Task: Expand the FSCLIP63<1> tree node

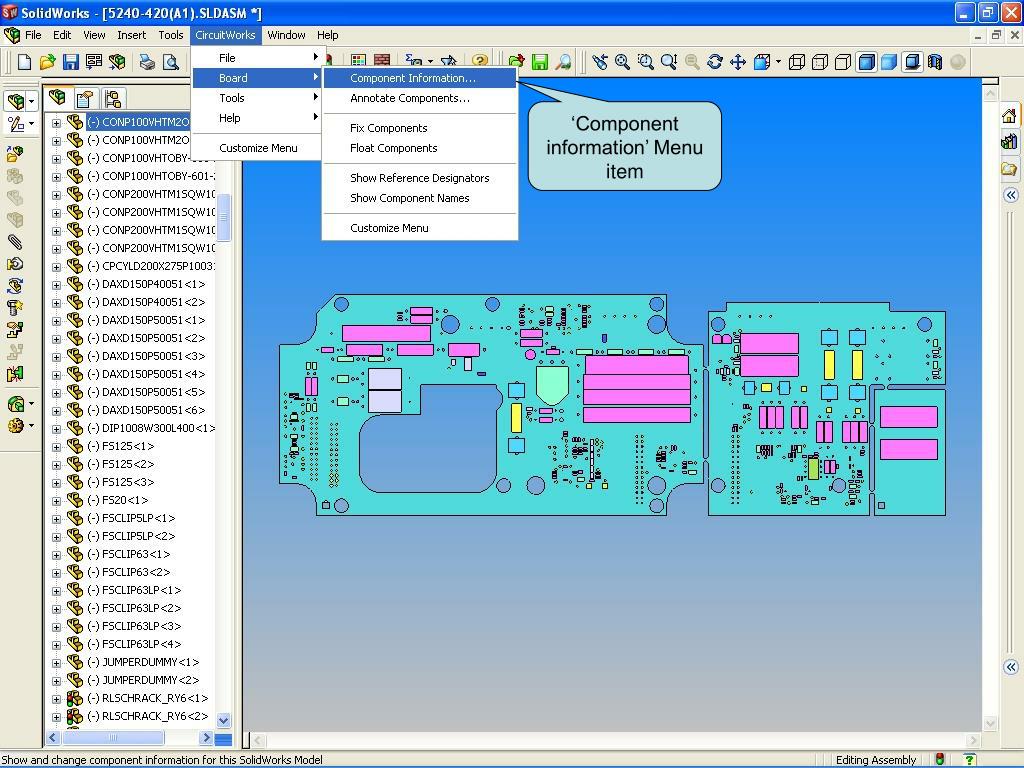Action: coord(56,554)
